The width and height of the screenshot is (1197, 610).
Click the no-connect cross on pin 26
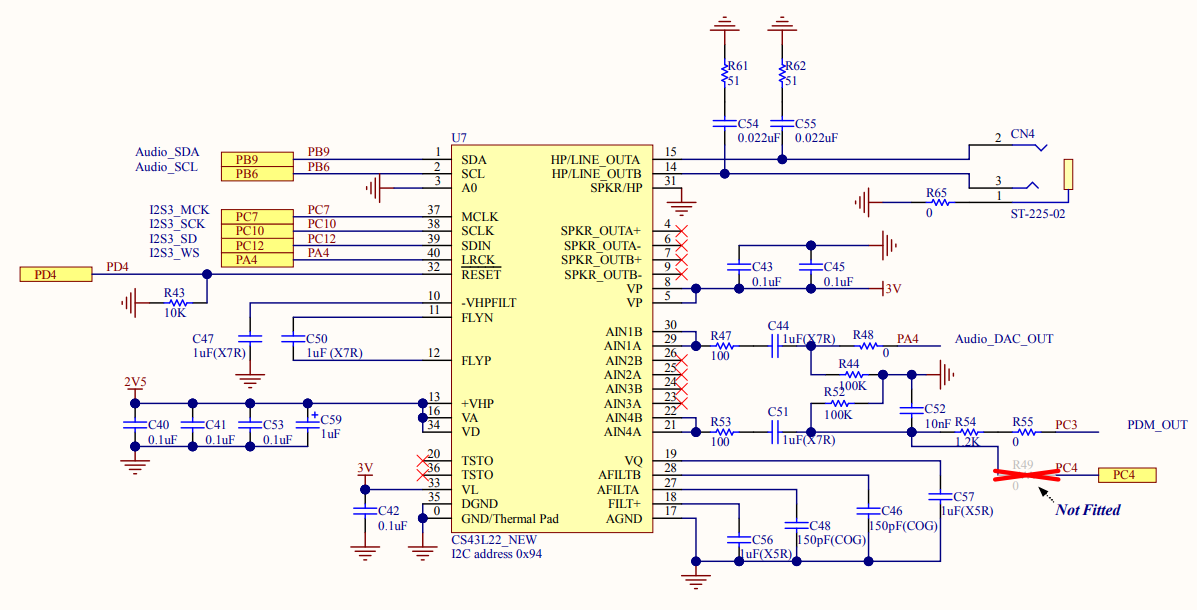[x=682, y=360]
